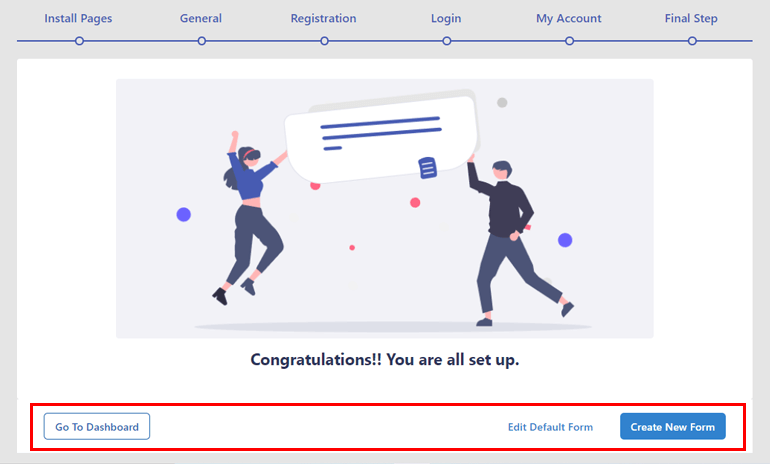Viewport: 770px width, 464px height.
Task: Click the Go To Dashboard button
Action: point(97,427)
